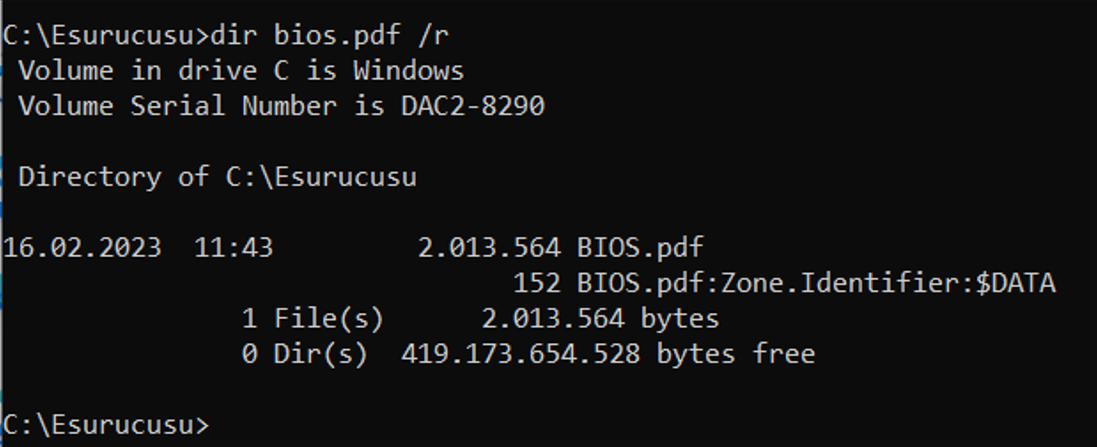Click the BIOS.pdf:Zone.Identifier:$DATA stream entry
This screenshot has height=447, width=1097.
816,283
